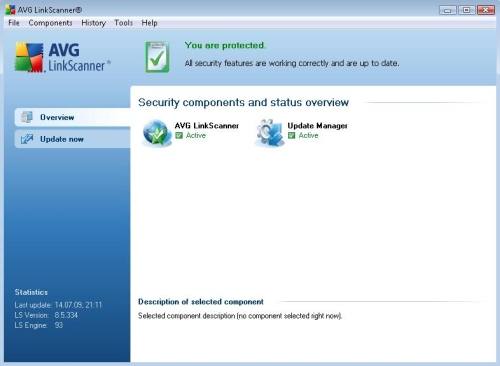500x366 pixels.
Task: Maximize the AVG LinkScanner window
Action: [x=467, y=10]
